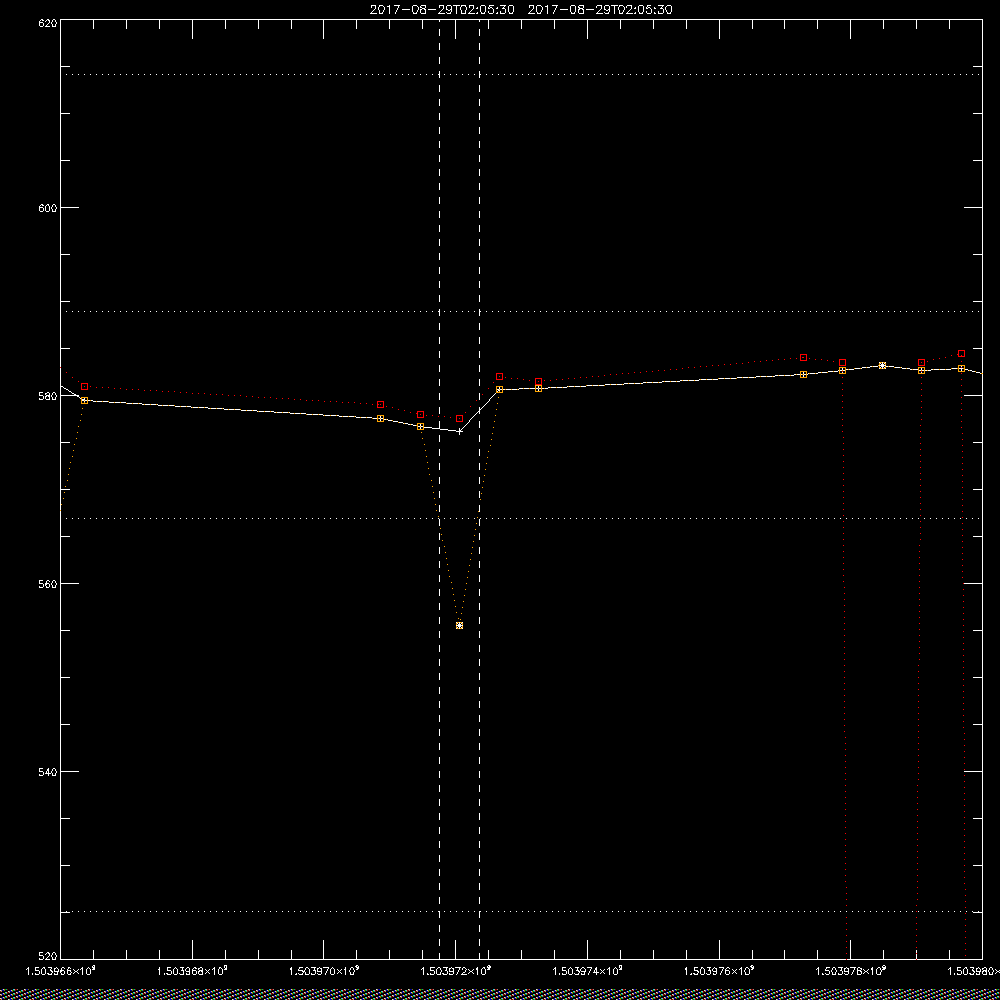Select the orange outlier point near 555
The width and height of the screenshot is (1000, 1000).
(x=459, y=626)
